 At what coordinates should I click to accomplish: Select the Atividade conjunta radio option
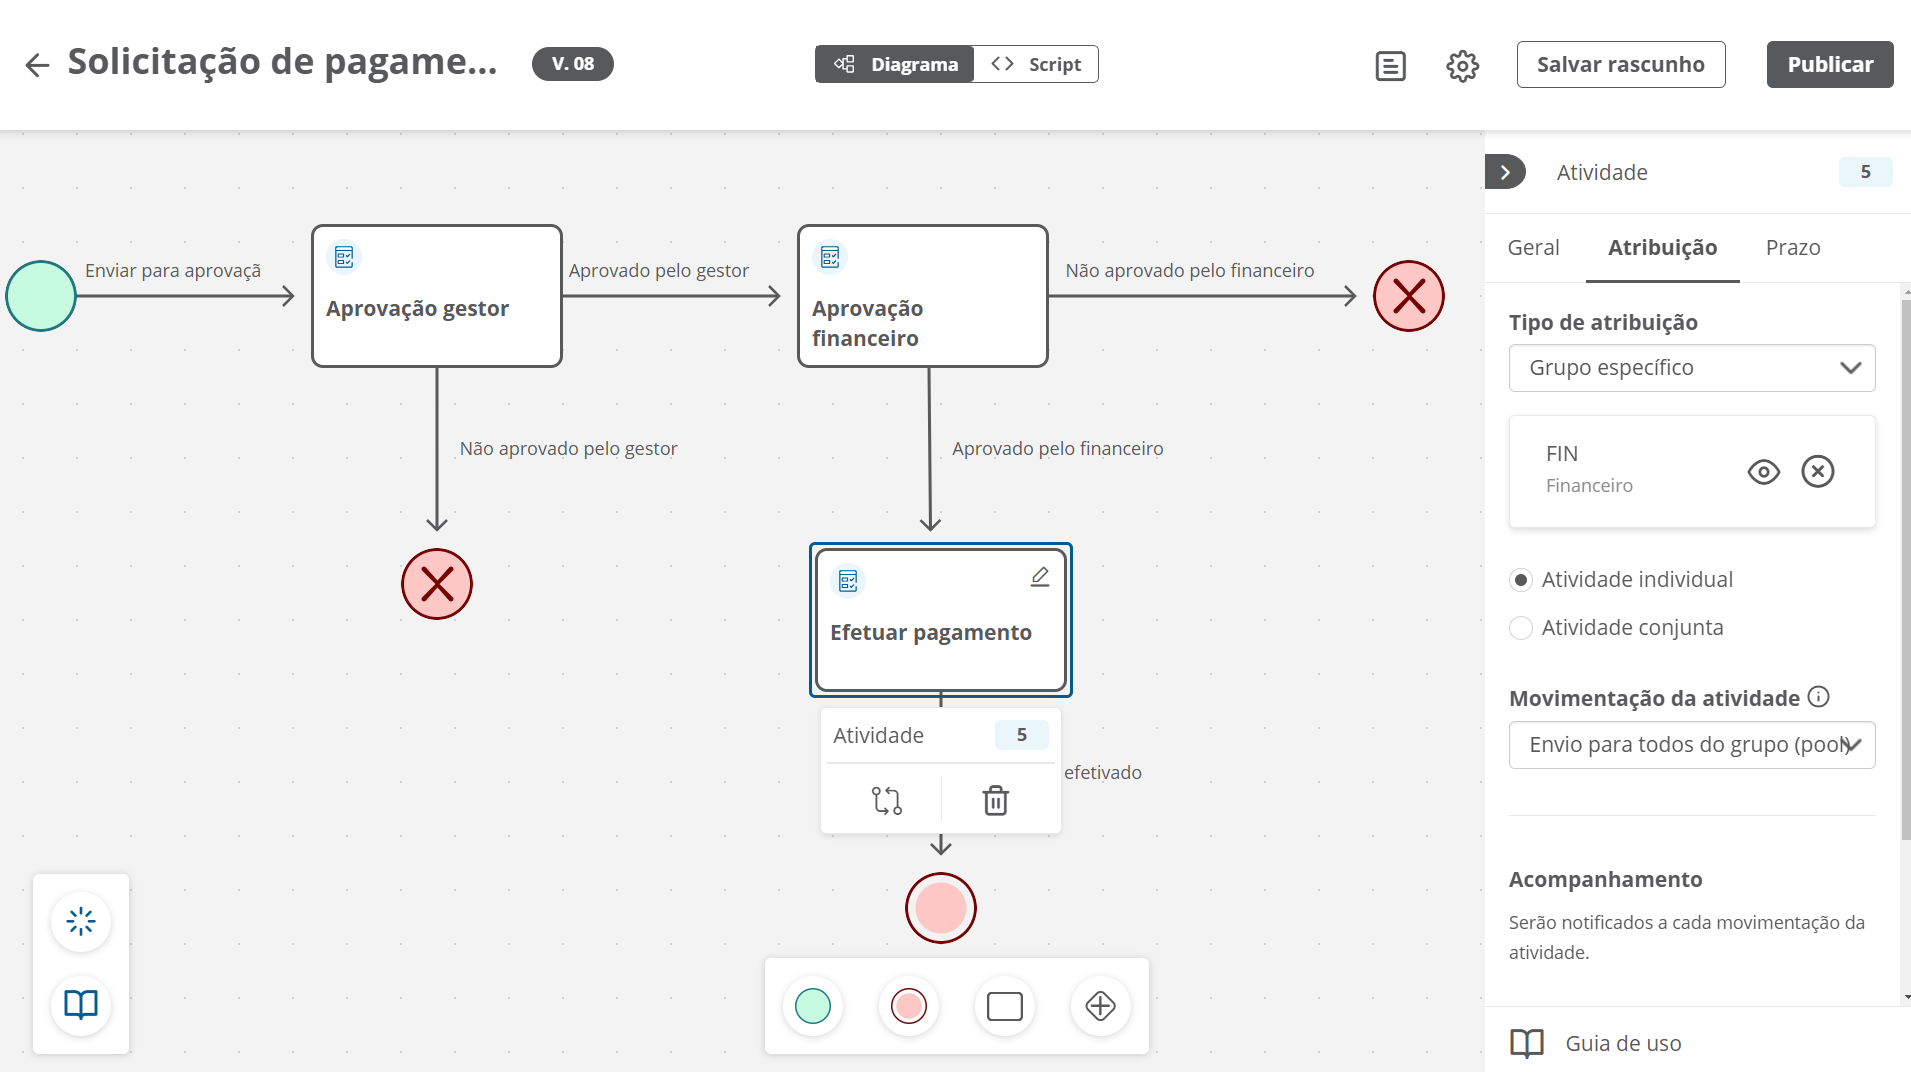[1521, 628]
